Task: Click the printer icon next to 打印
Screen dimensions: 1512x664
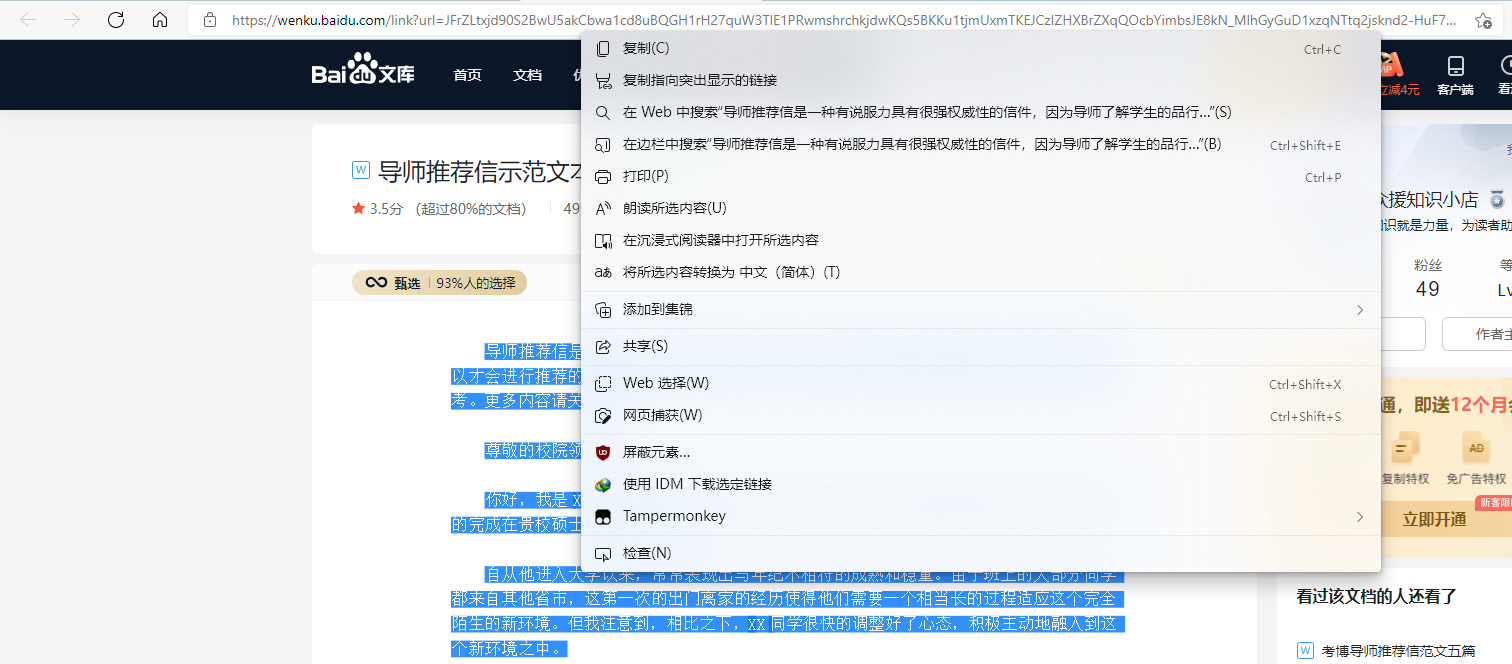Action: pyautogui.click(x=603, y=176)
